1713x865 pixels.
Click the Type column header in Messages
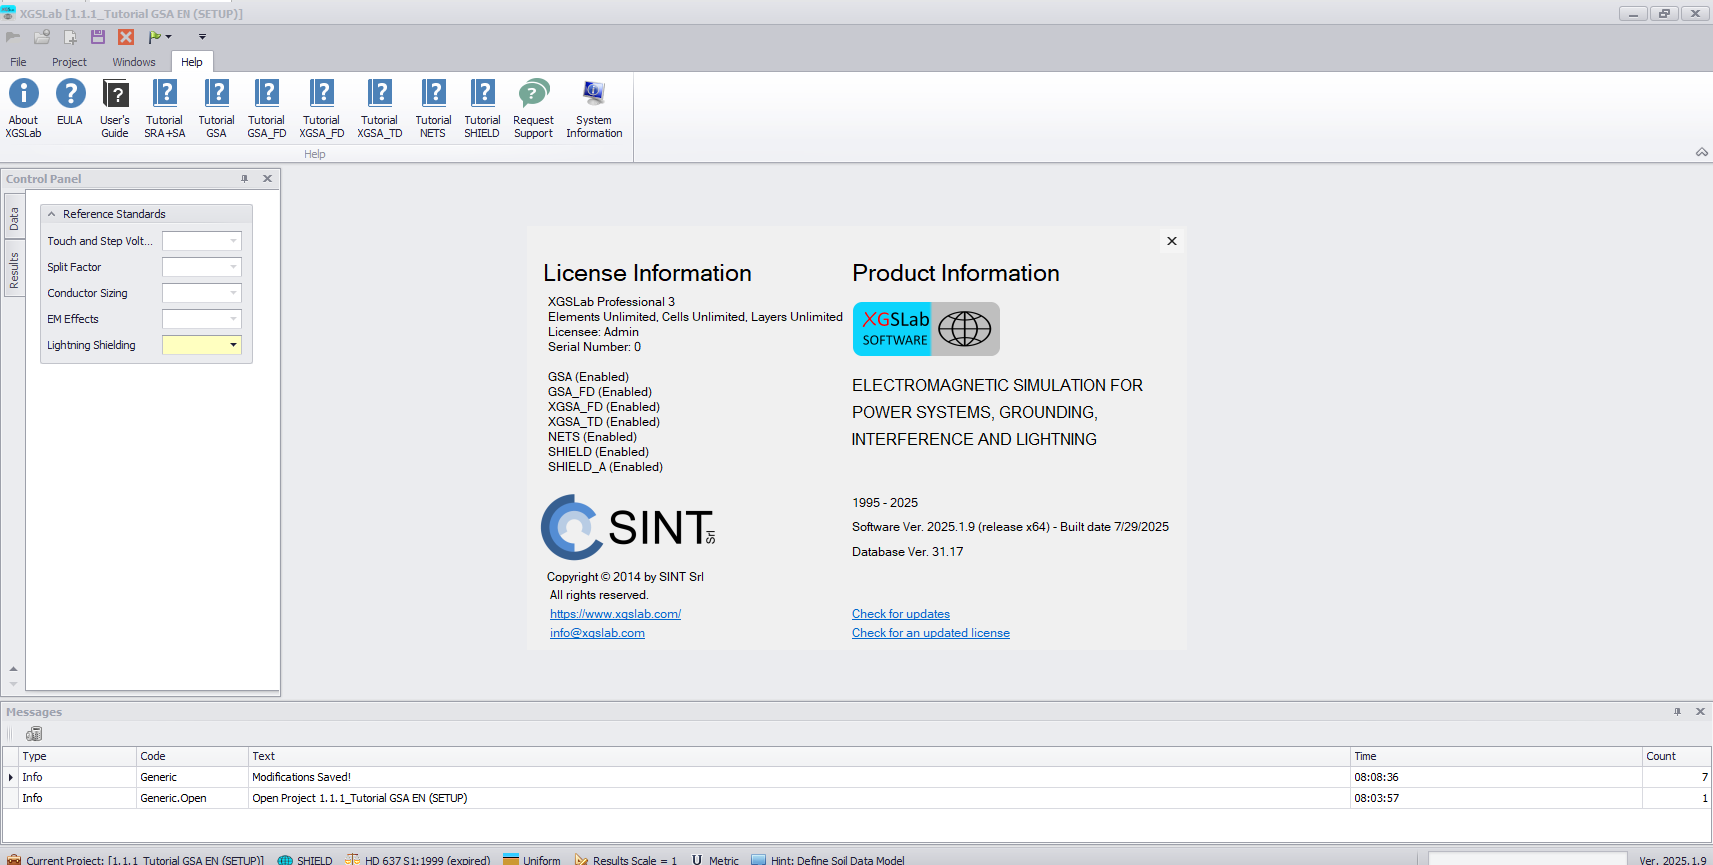pyautogui.click(x=78, y=756)
